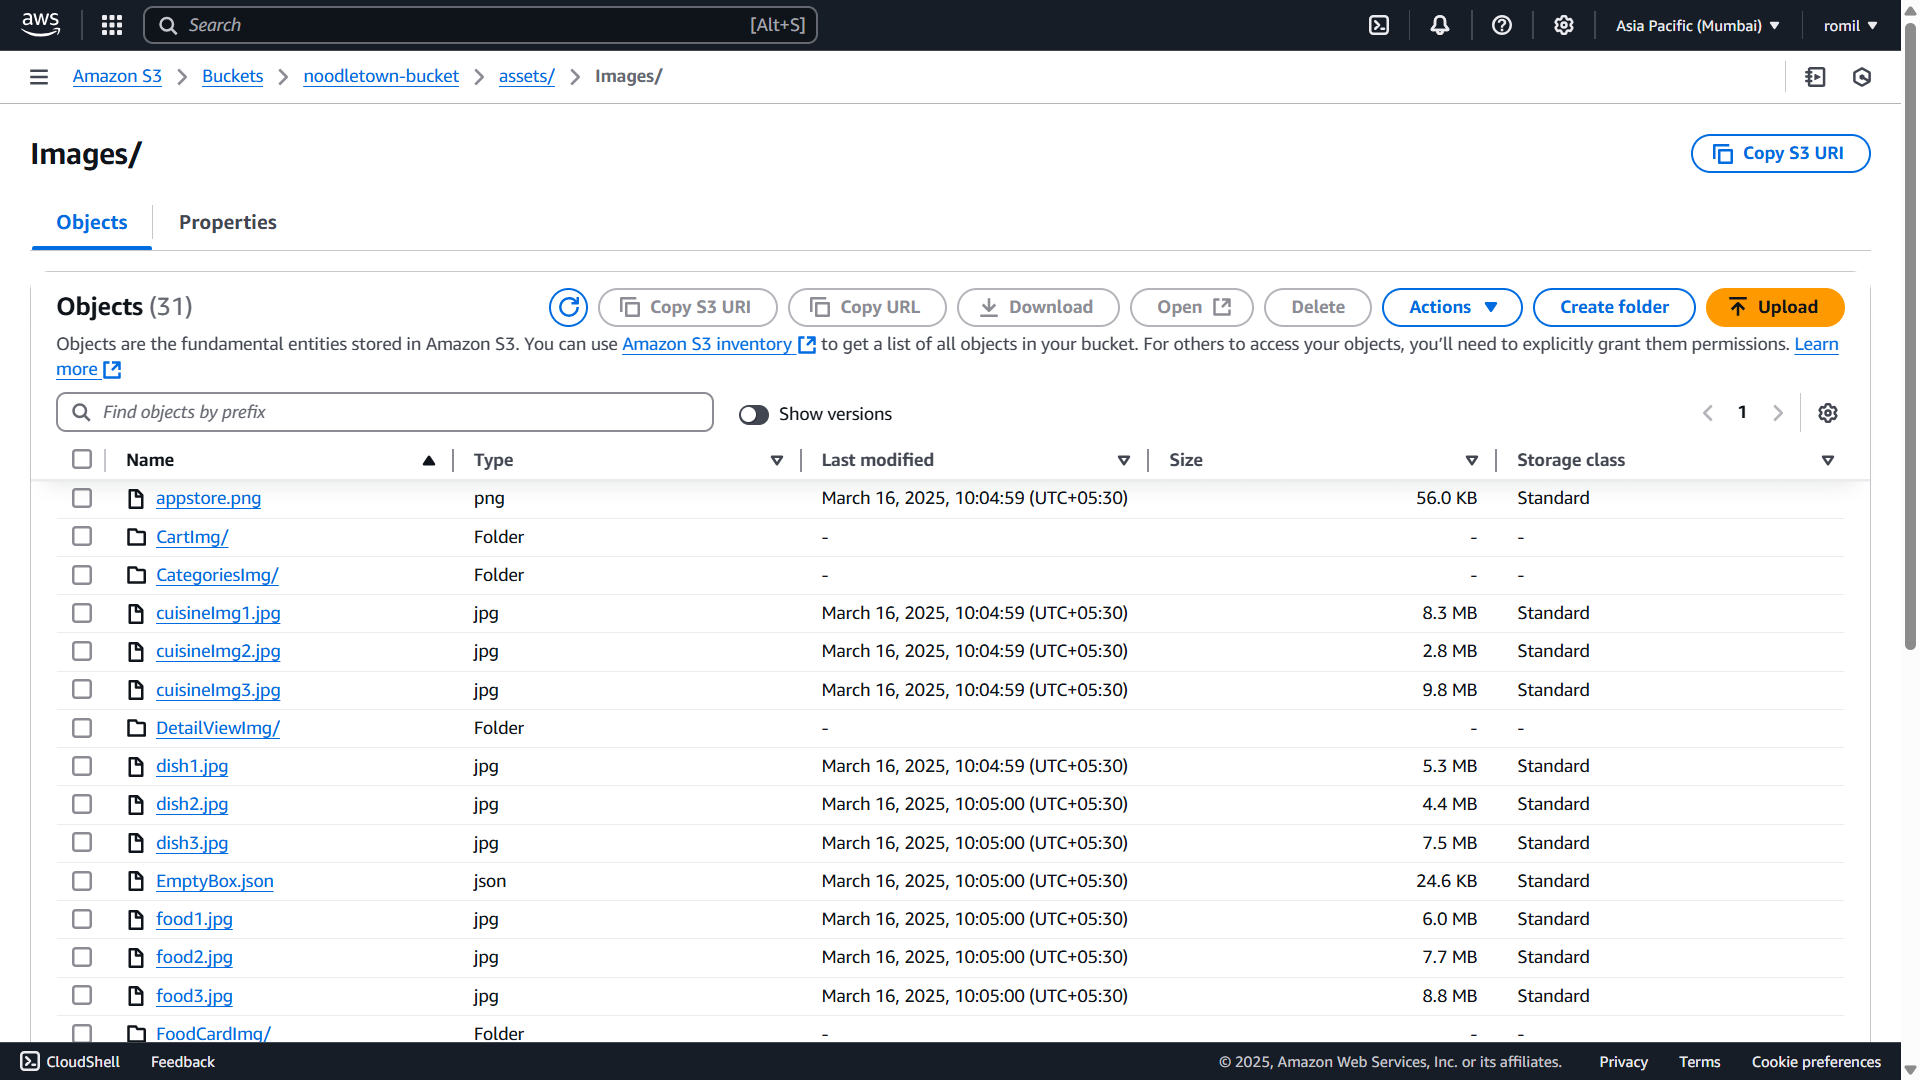The width and height of the screenshot is (1920, 1080).
Task: Check the box for appstore.png
Action: [x=82, y=498]
